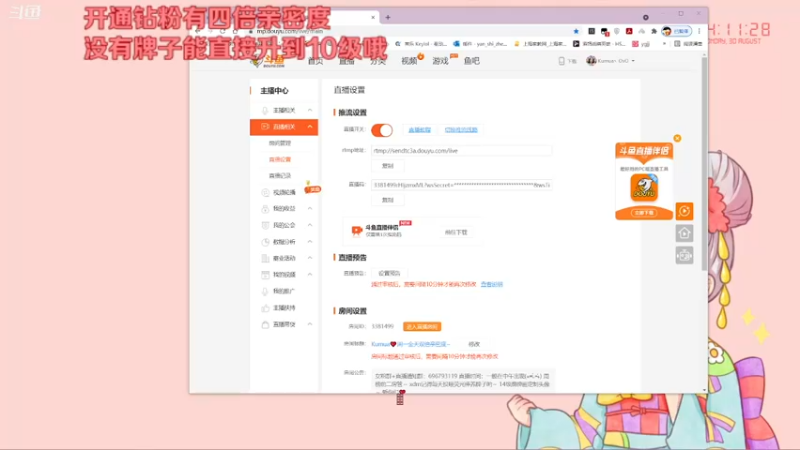Select 房间管理 in the sidebar
Image resolution: width=800 pixels, height=450 pixels.
pos(280,143)
